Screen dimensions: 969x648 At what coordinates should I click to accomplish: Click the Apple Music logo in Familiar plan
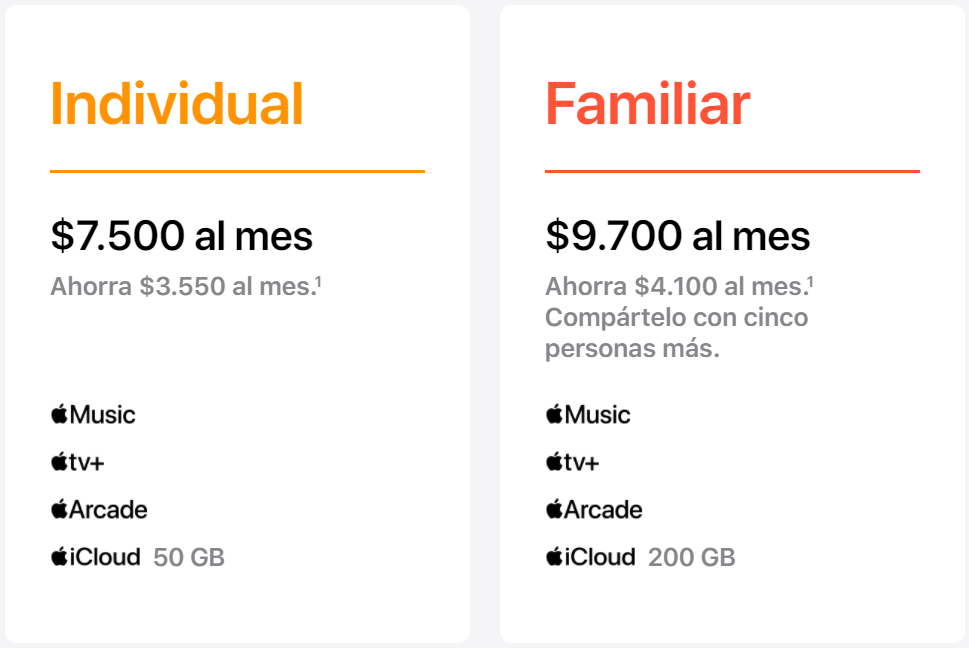coord(588,414)
